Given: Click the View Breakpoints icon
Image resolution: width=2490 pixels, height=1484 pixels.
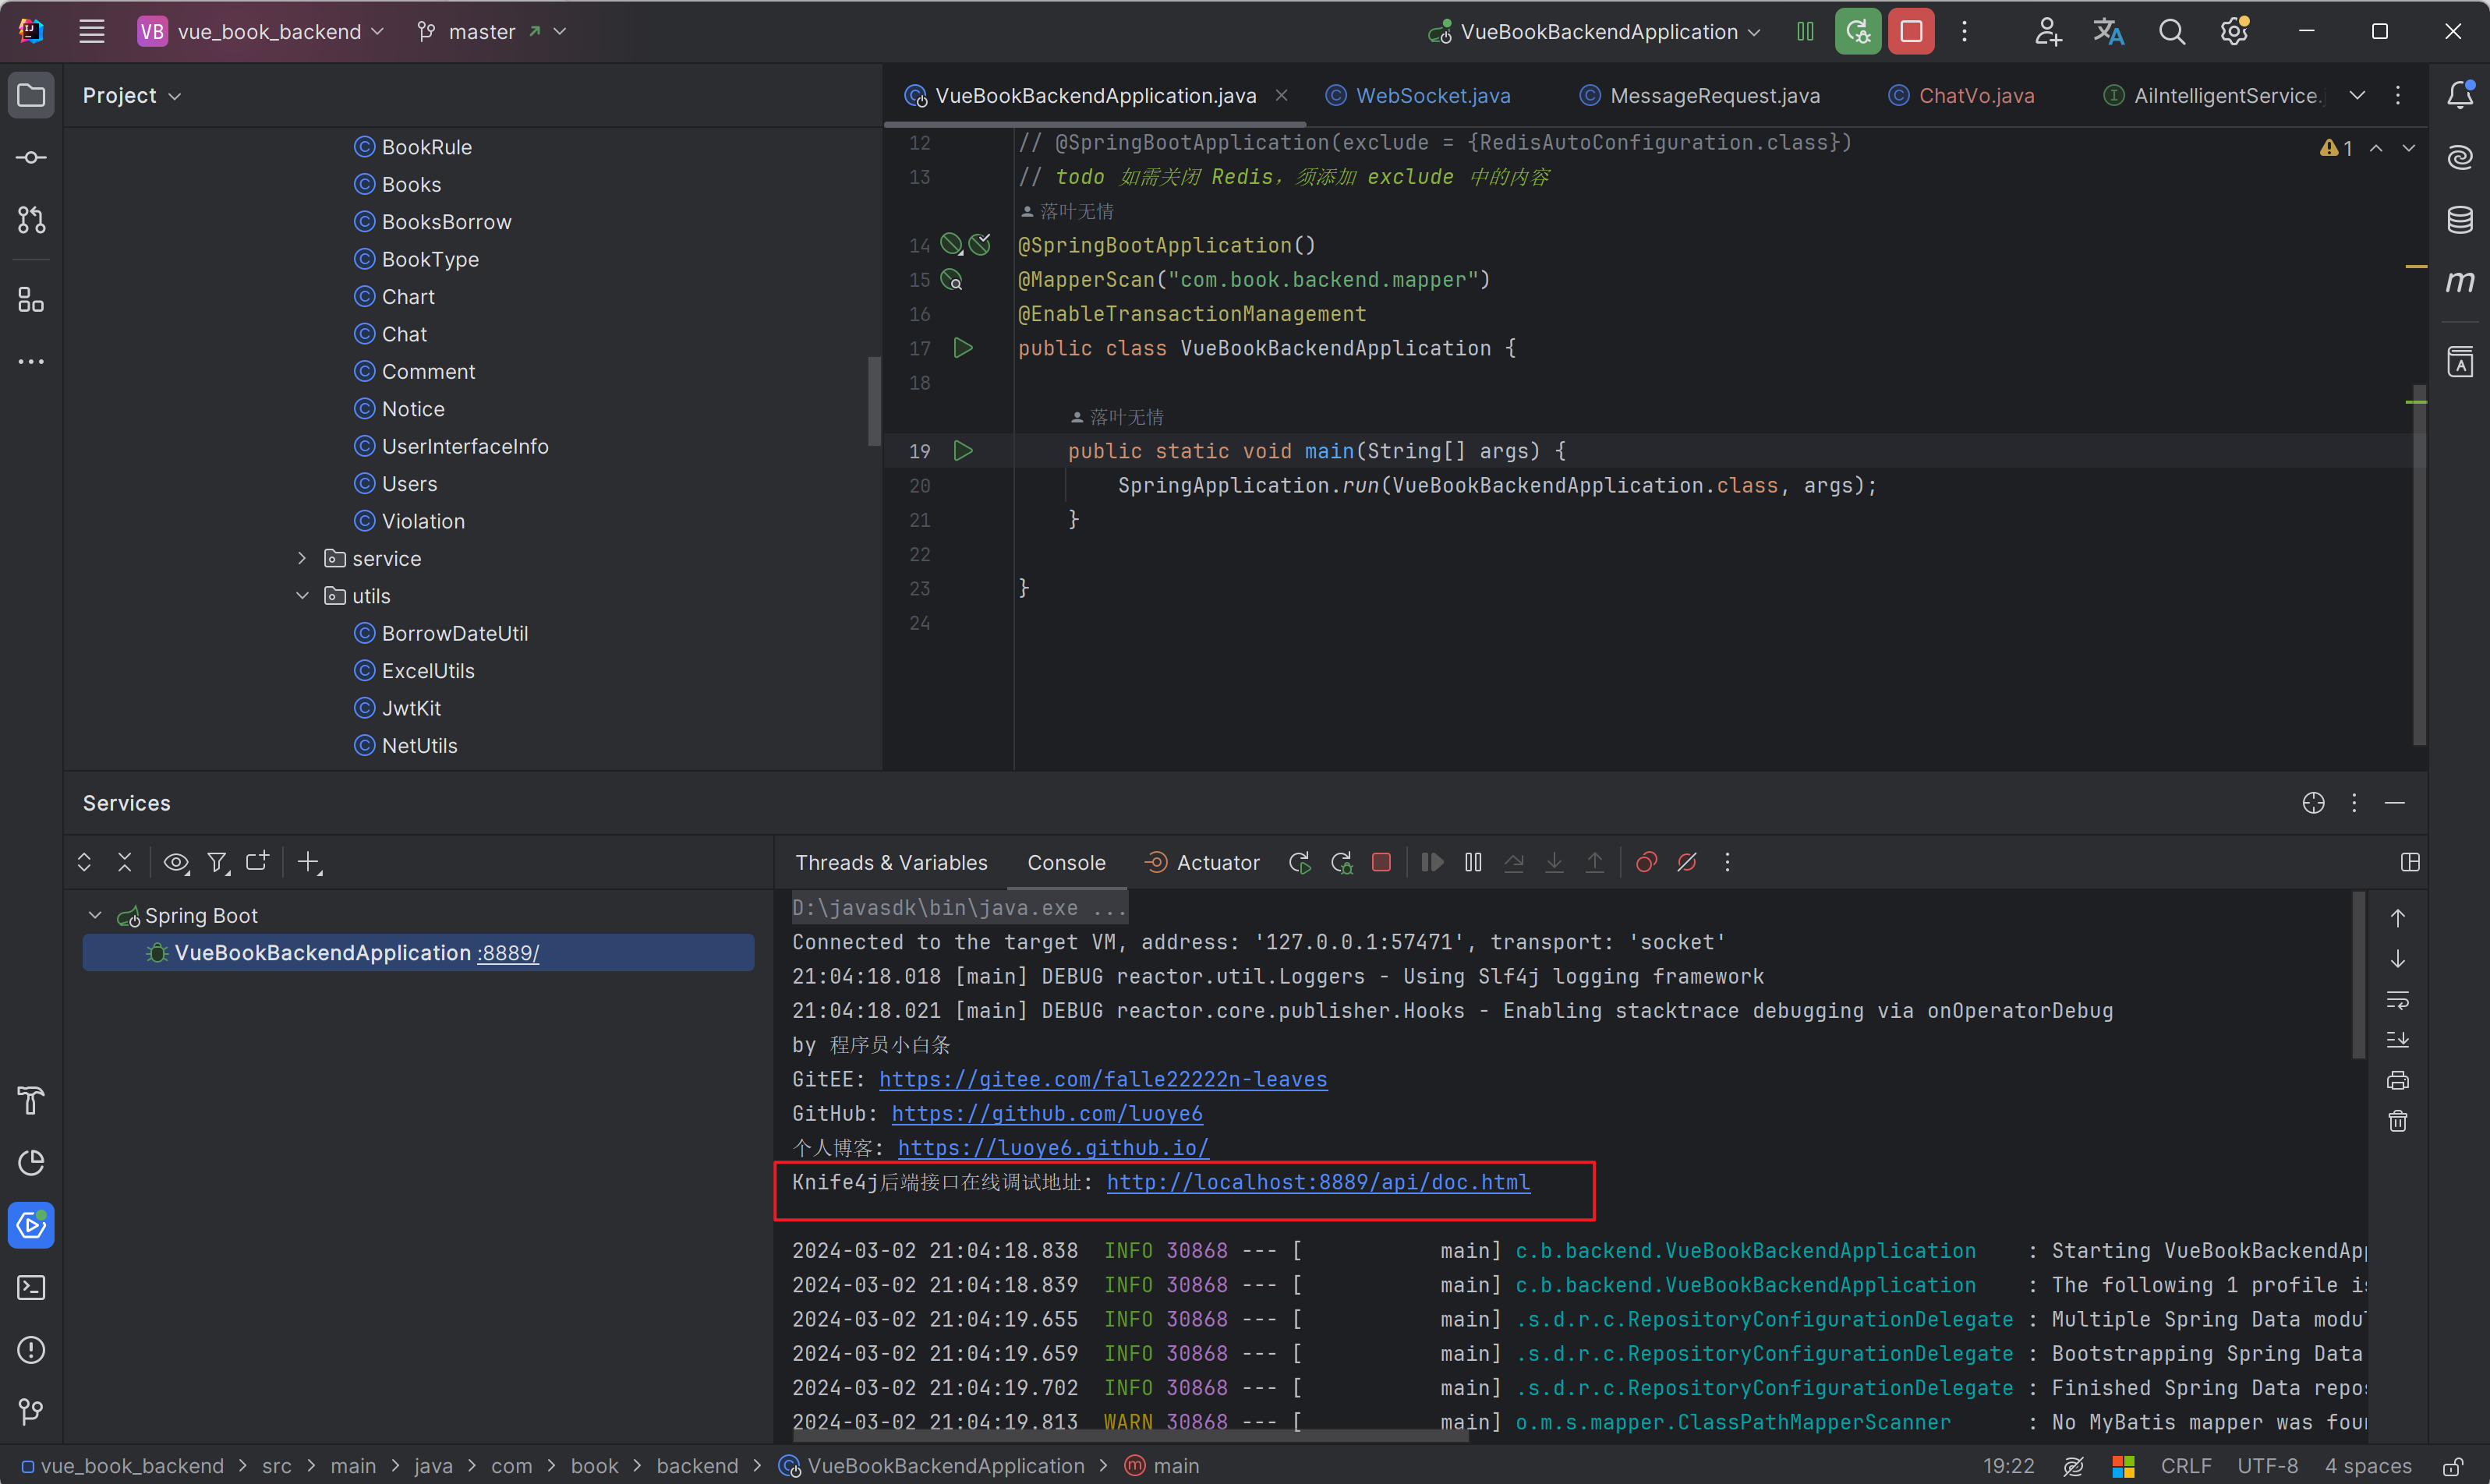Looking at the screenshot, I should pos(1646,862).
